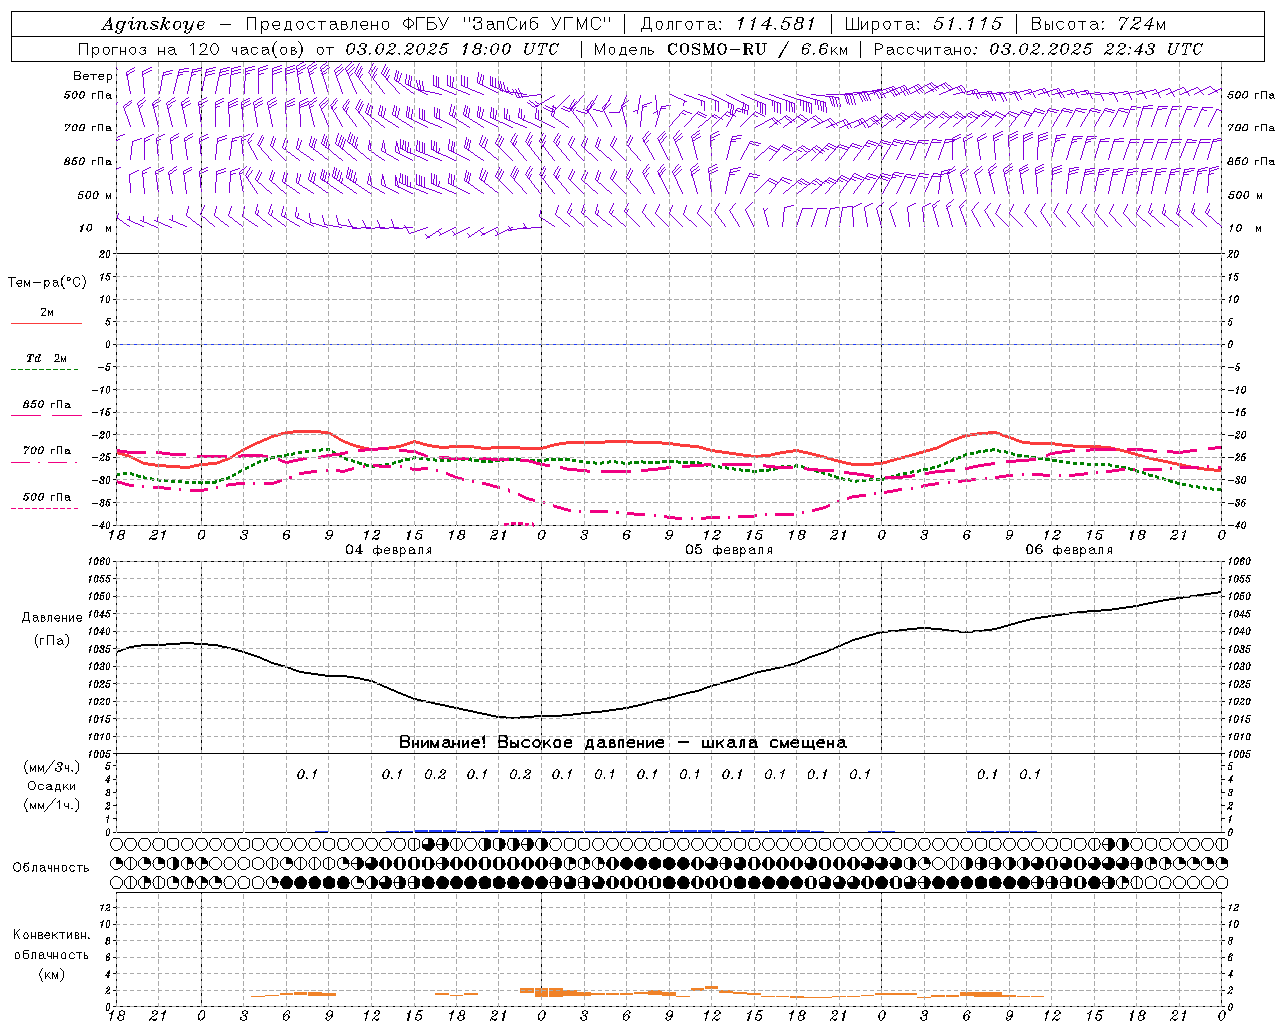
Task: Click the date label 06 февраля
Action: coord(1069,550)
